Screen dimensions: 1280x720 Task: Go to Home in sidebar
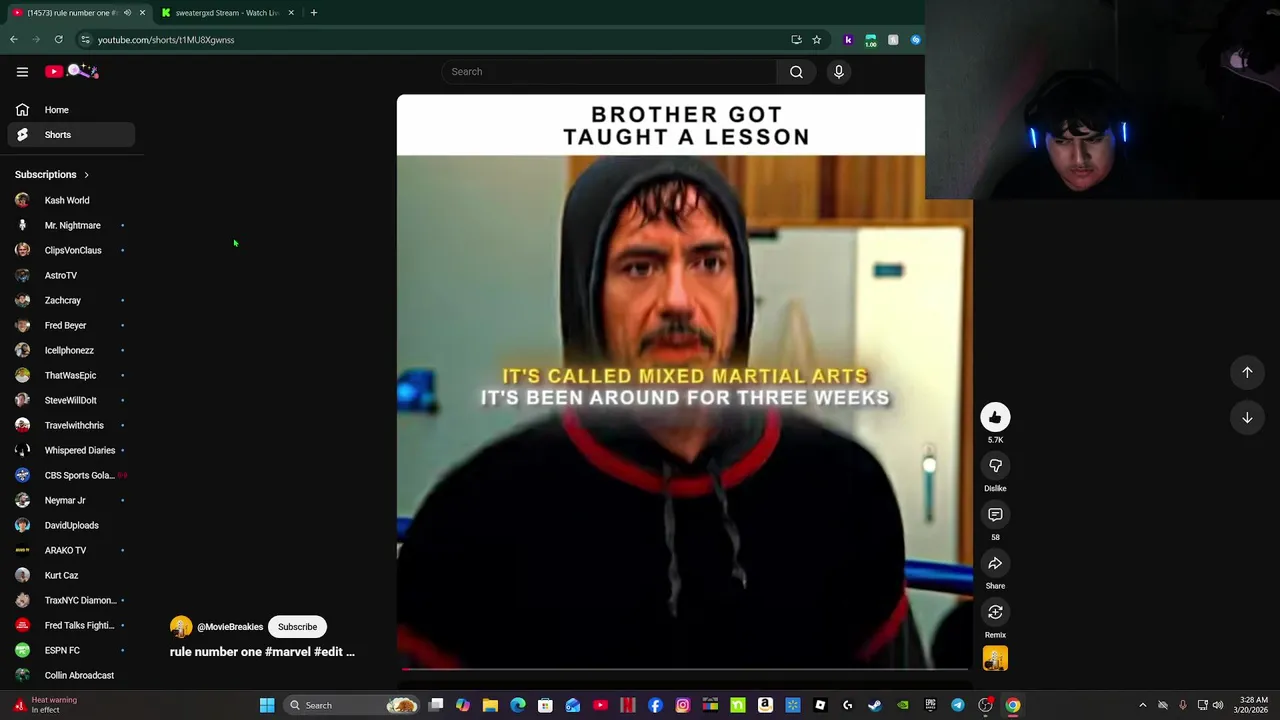(x=72, y=110)
